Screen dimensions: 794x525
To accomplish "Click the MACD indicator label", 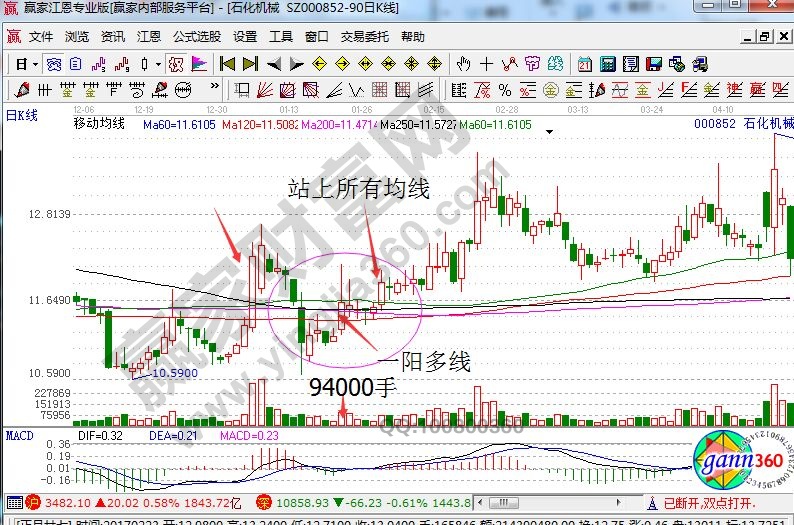I will coord(19,435).
